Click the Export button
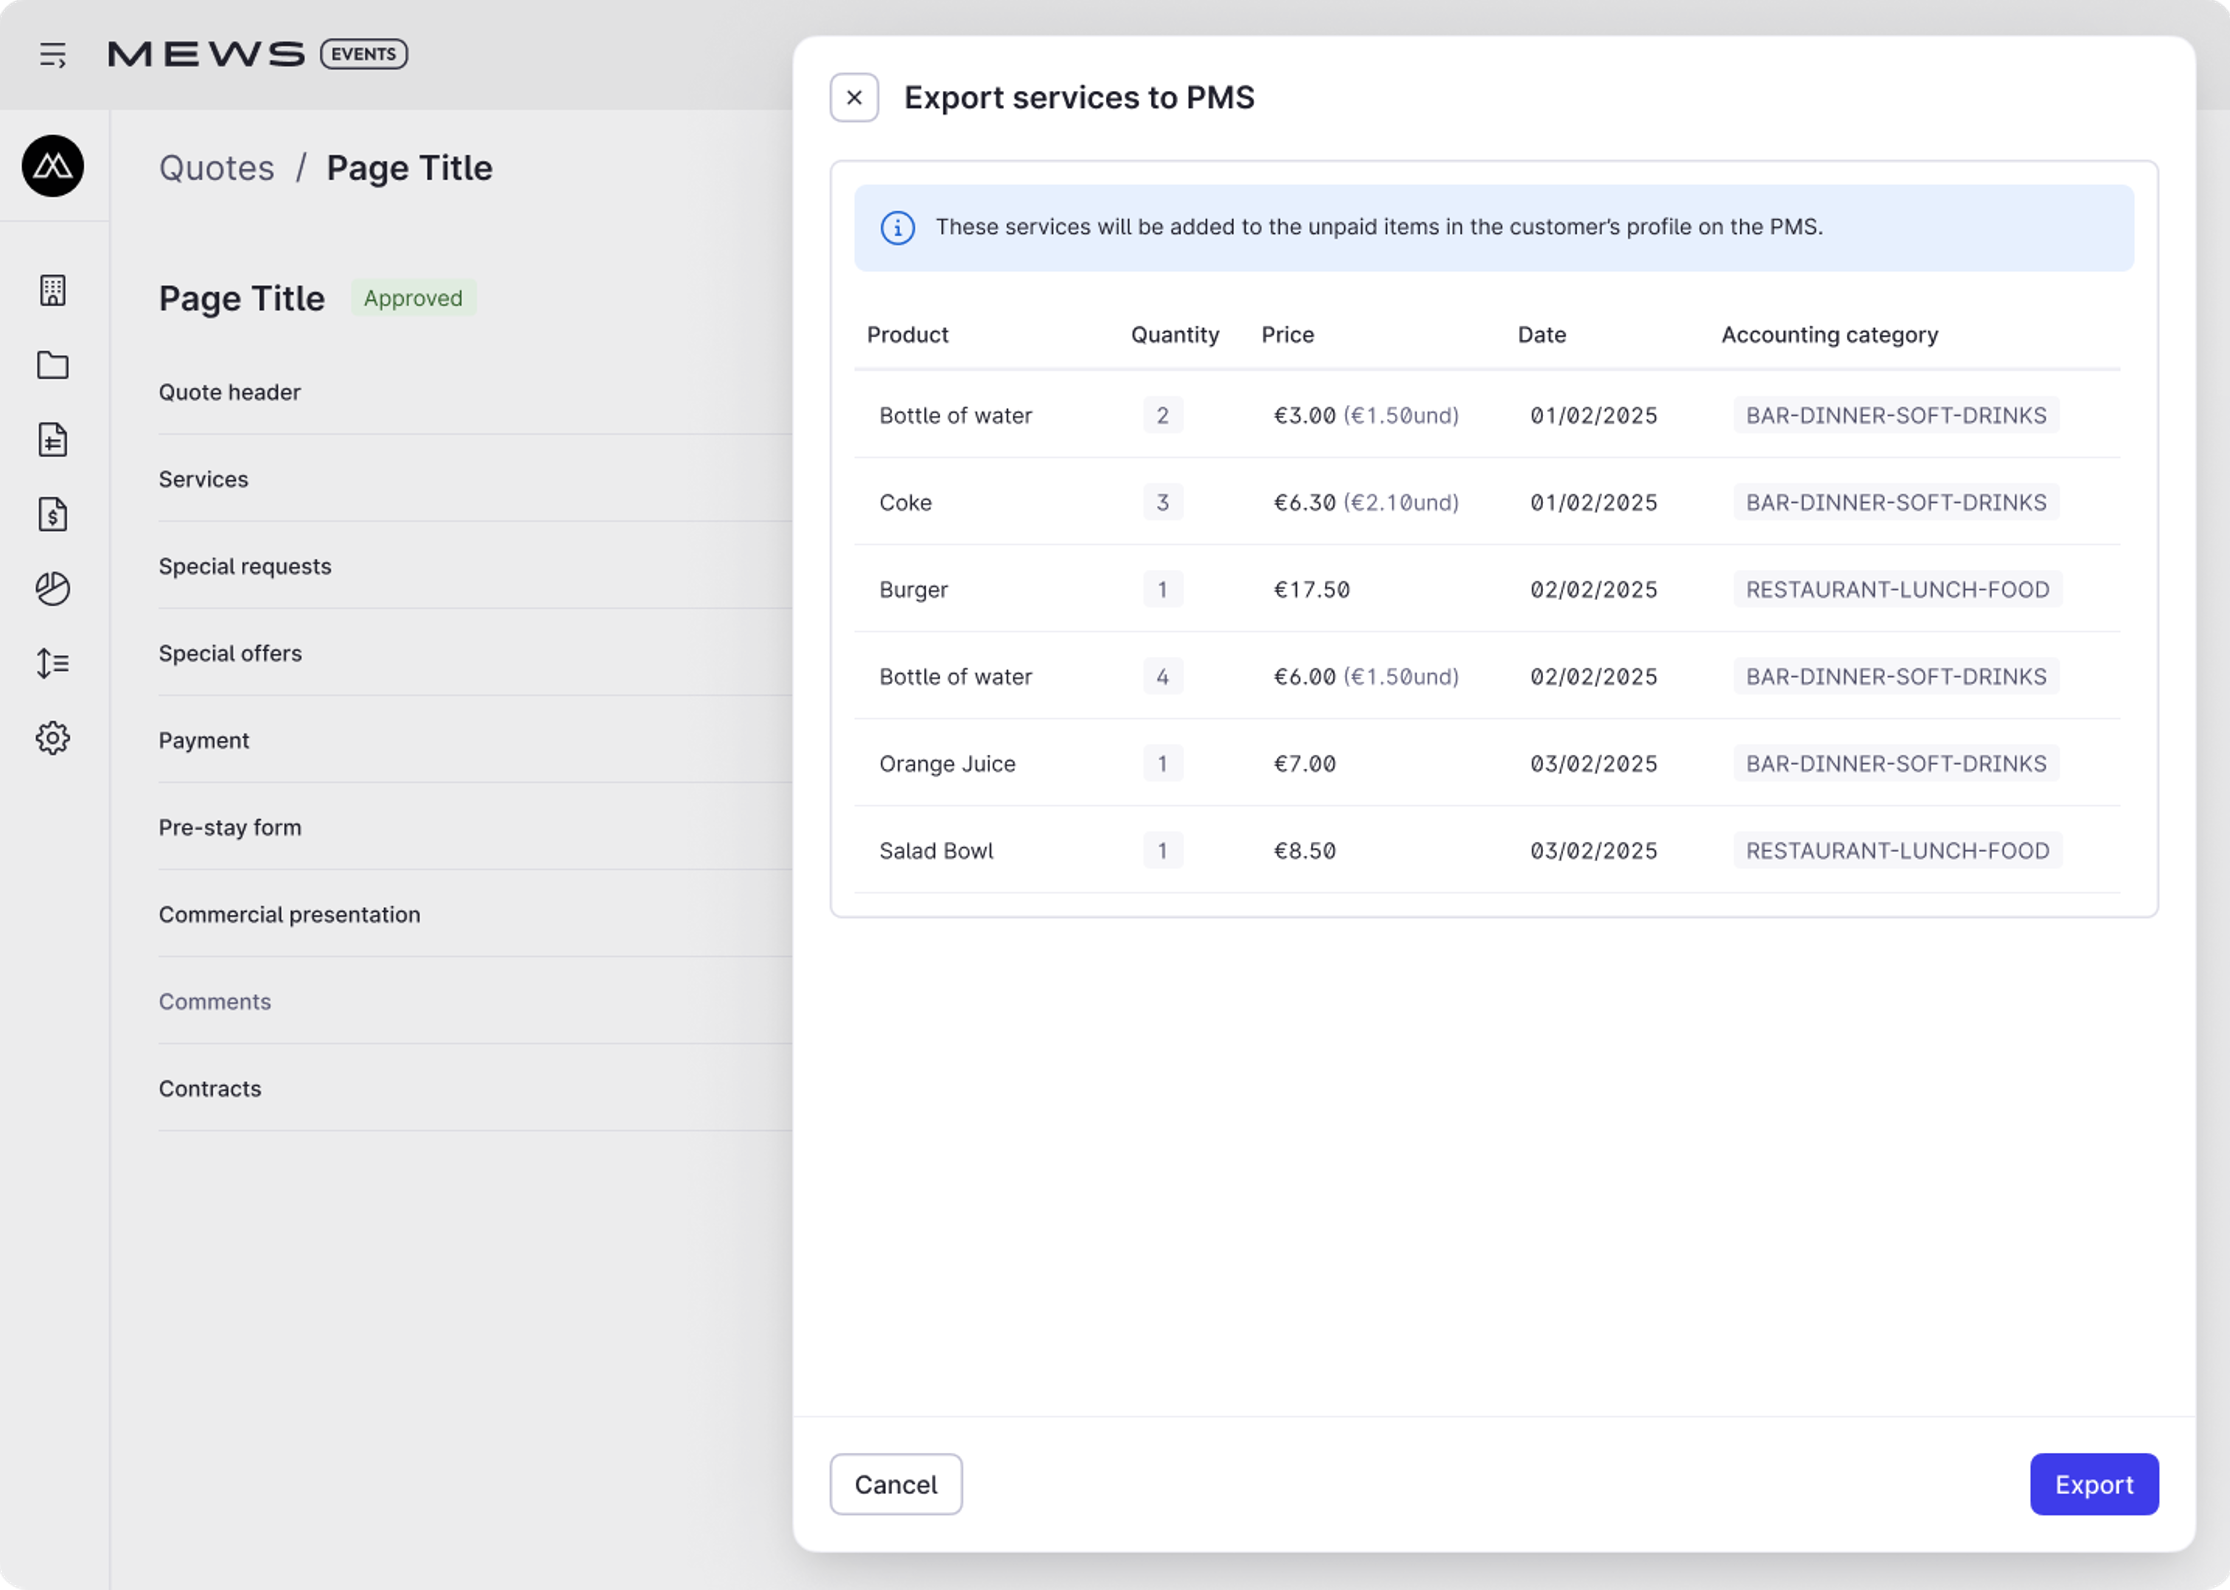 point(2094,1484)
